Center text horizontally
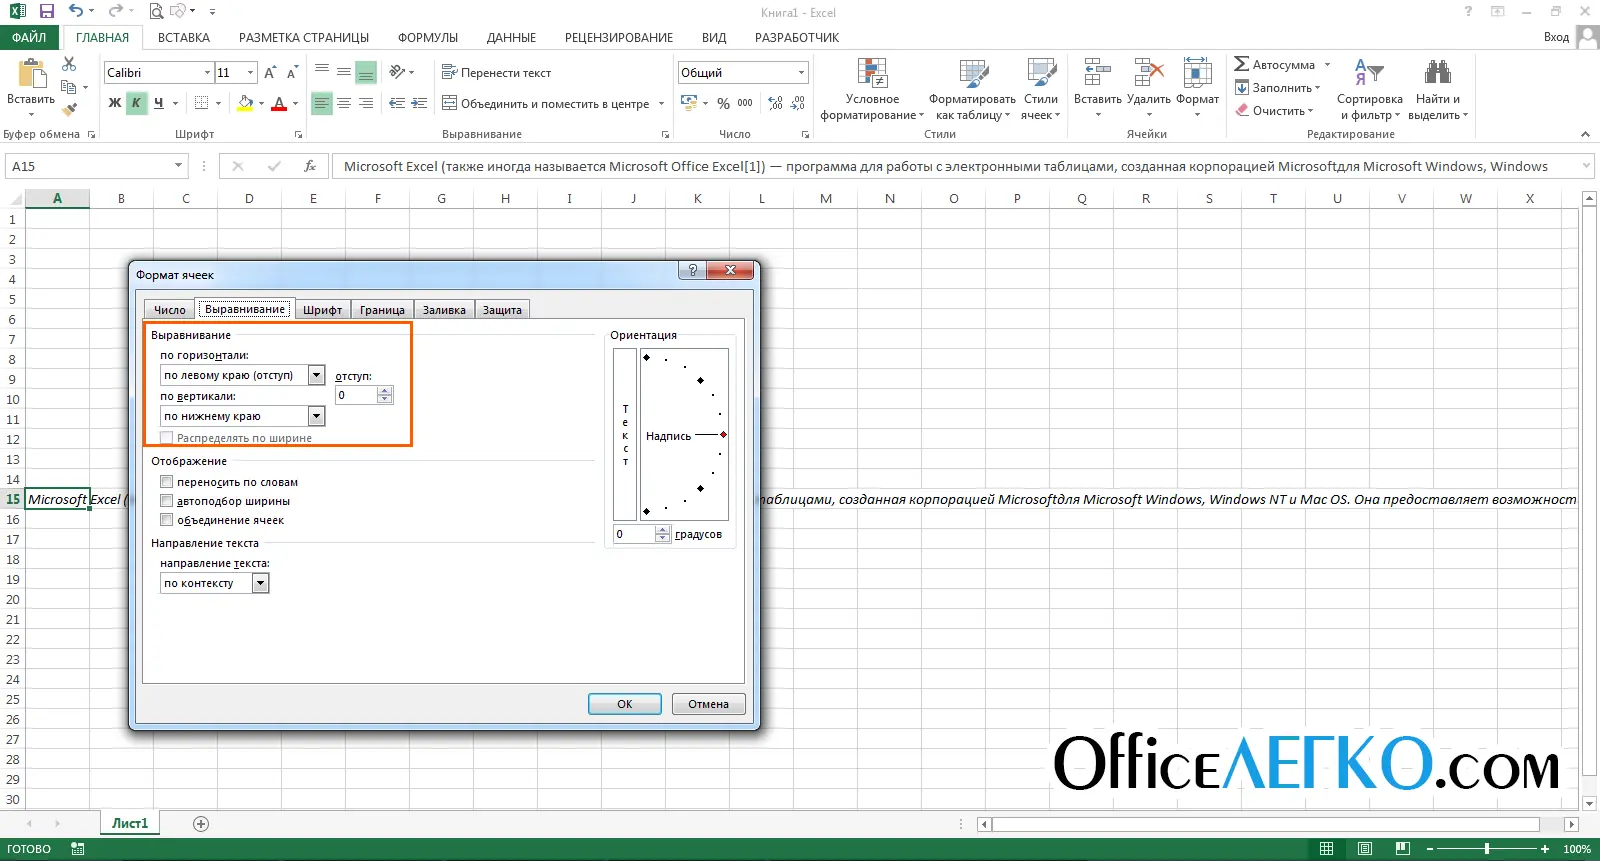1600x861 pixels. (344, 103)
